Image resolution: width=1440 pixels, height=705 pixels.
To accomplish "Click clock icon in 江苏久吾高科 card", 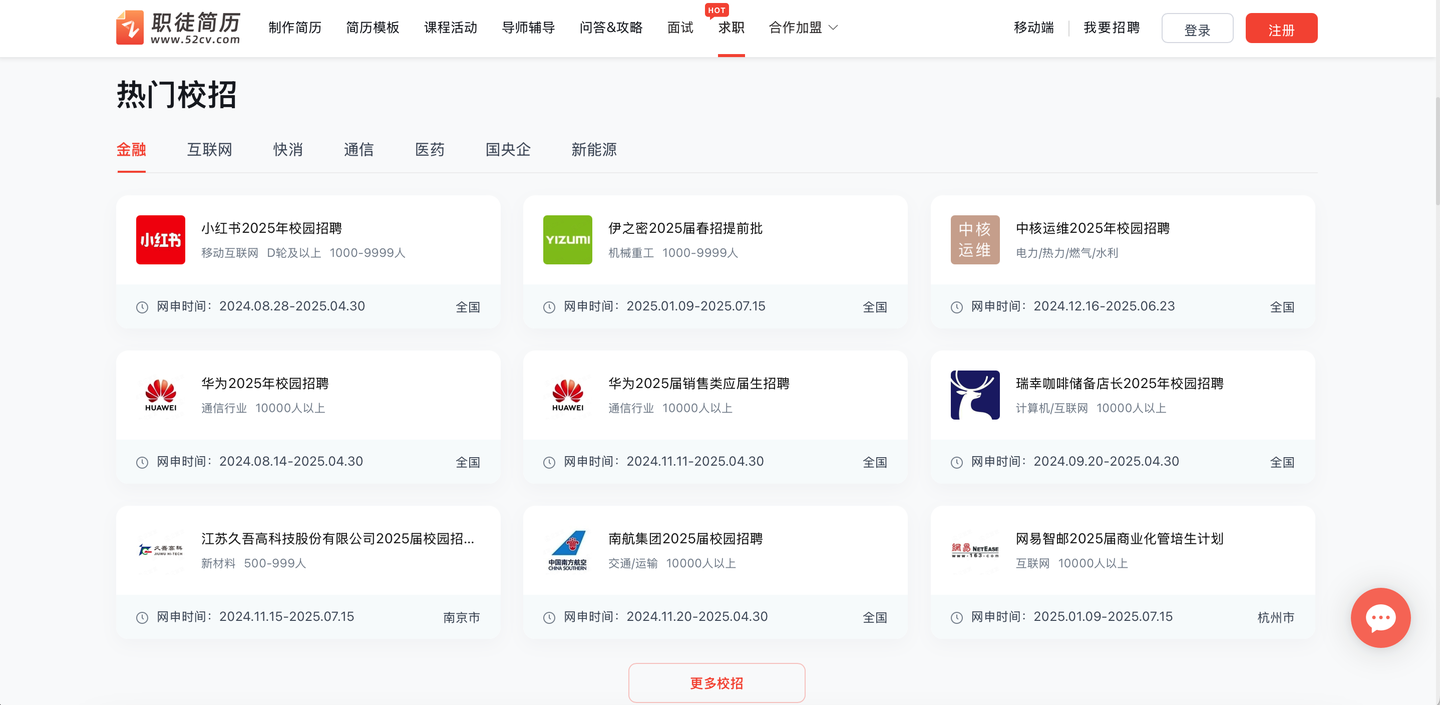I will [x=142, y=618].
